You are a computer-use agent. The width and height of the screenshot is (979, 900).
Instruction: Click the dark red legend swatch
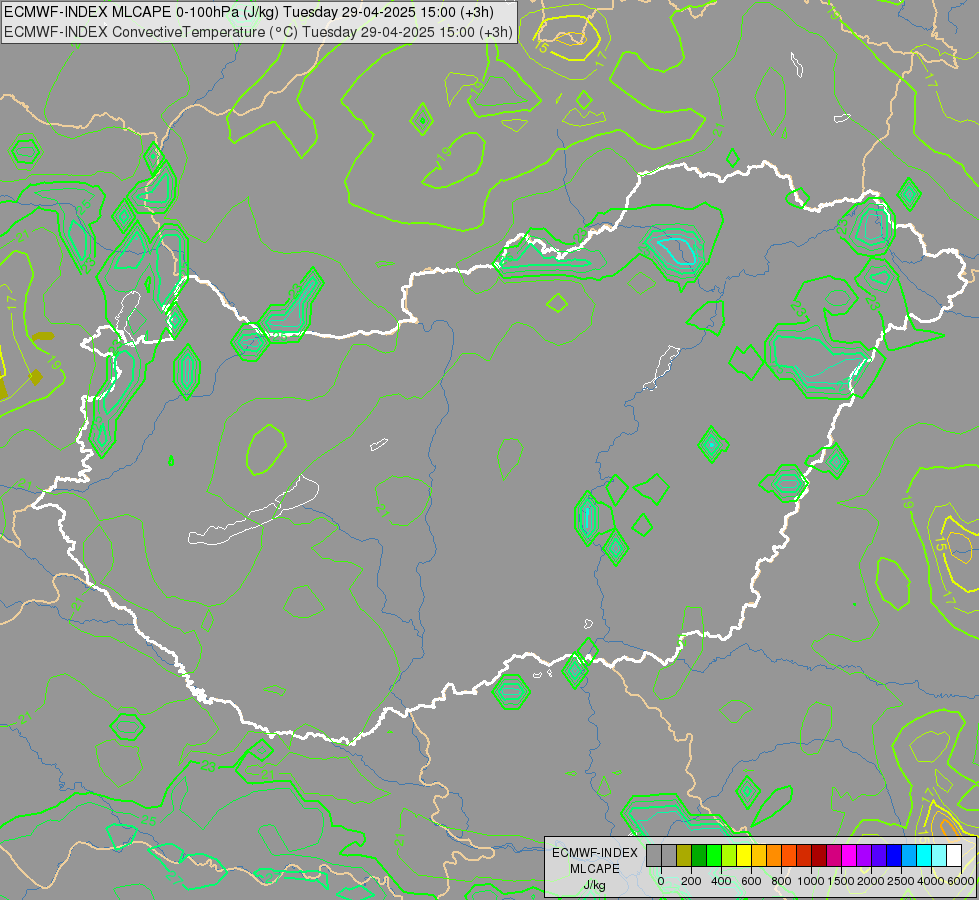point(819,855)
